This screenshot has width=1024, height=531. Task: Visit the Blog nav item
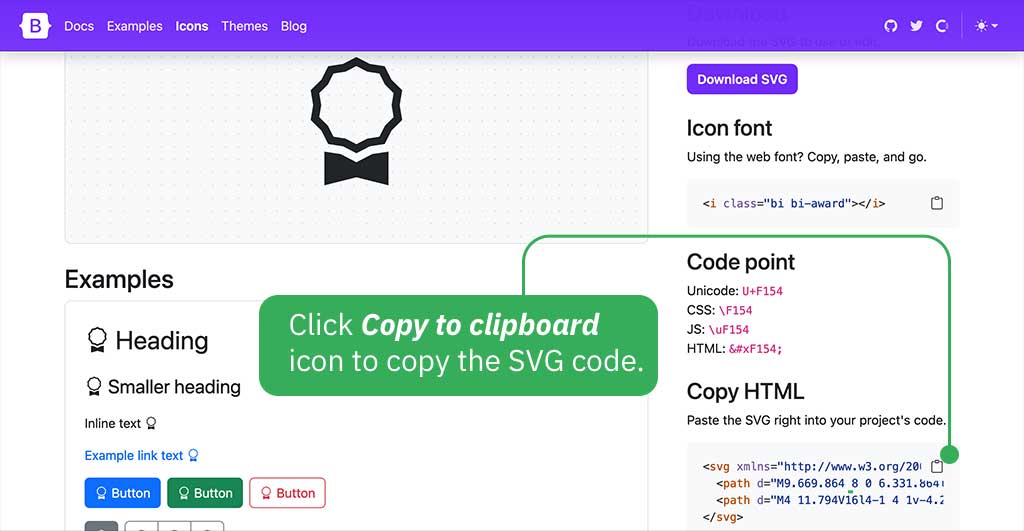click(x=294, y=26)
